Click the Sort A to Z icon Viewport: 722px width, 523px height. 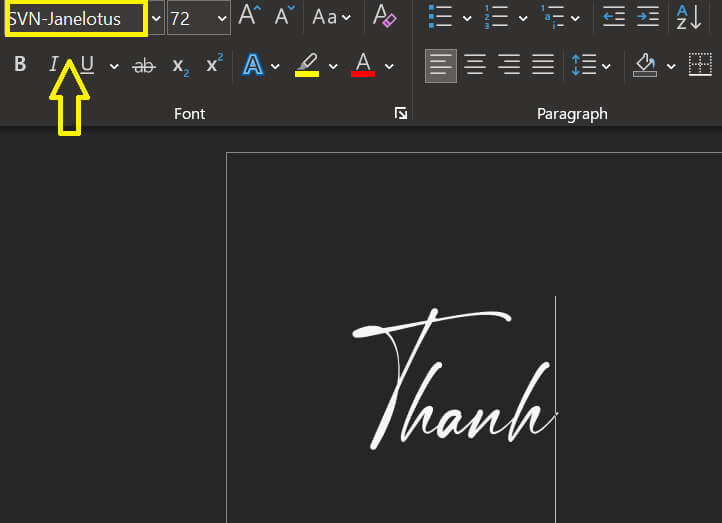click(x=689, y=17)
